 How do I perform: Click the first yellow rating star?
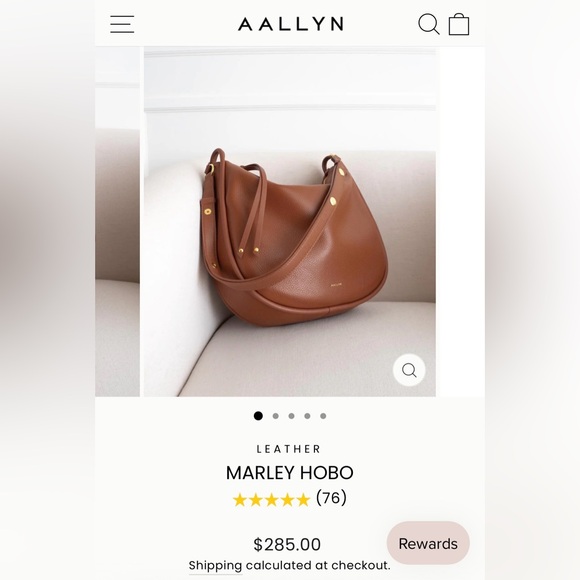point(240,500)
